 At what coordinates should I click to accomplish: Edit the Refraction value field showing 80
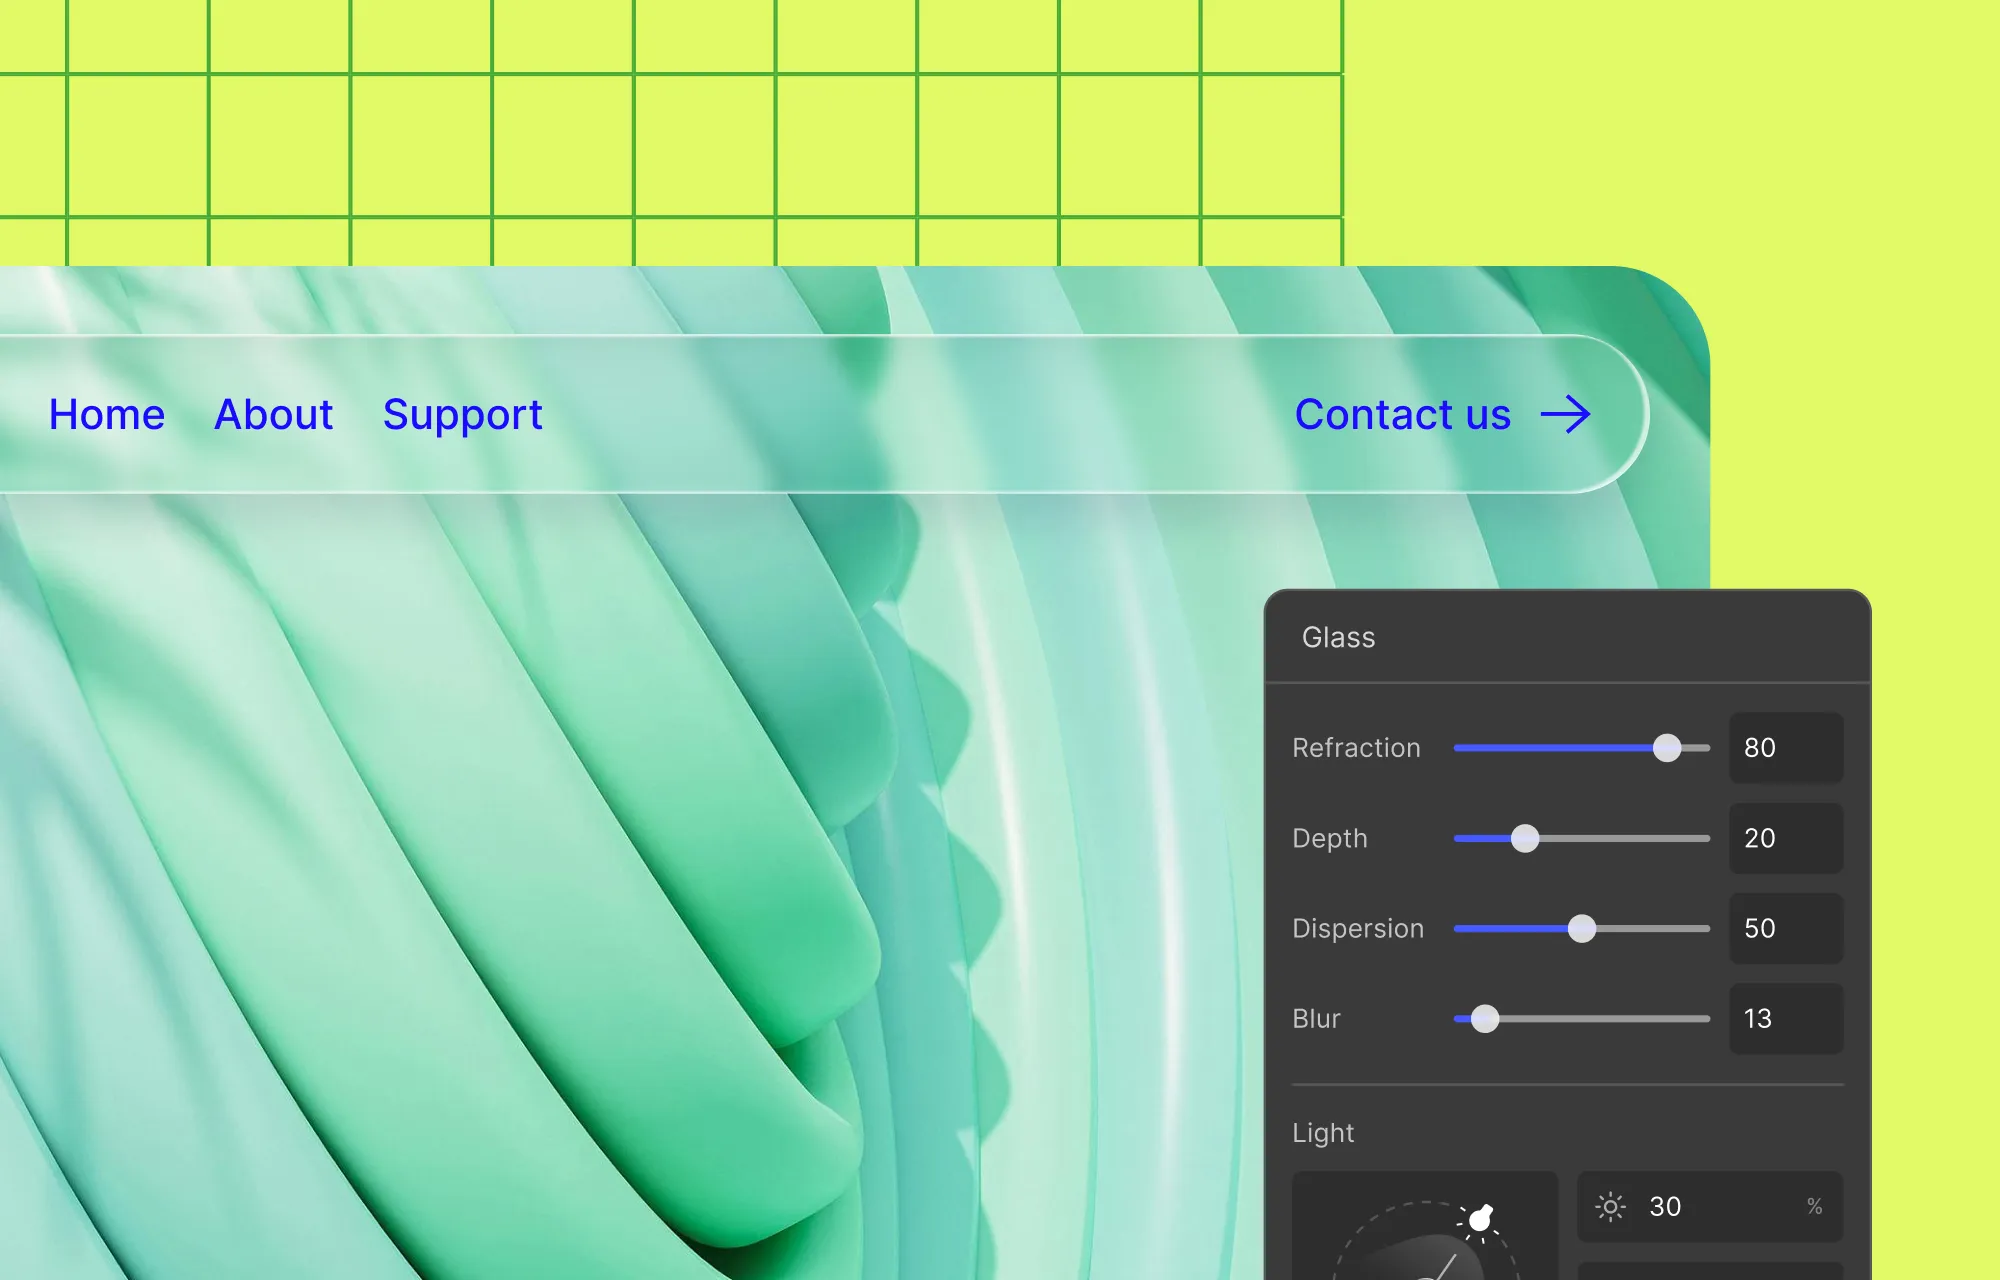1786,748
